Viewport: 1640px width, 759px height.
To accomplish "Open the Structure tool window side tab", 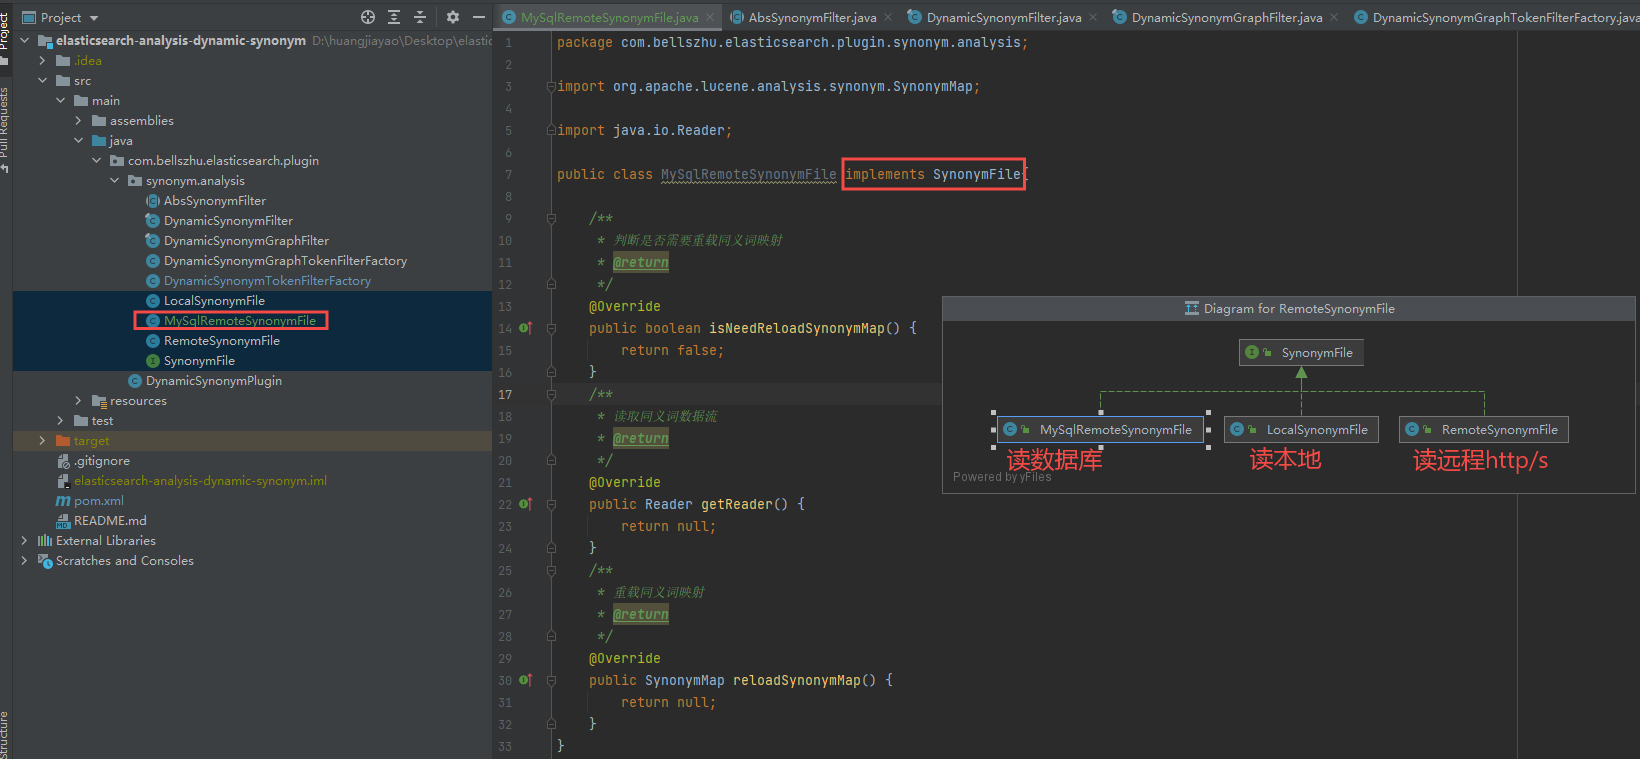I will coord(5,735).
